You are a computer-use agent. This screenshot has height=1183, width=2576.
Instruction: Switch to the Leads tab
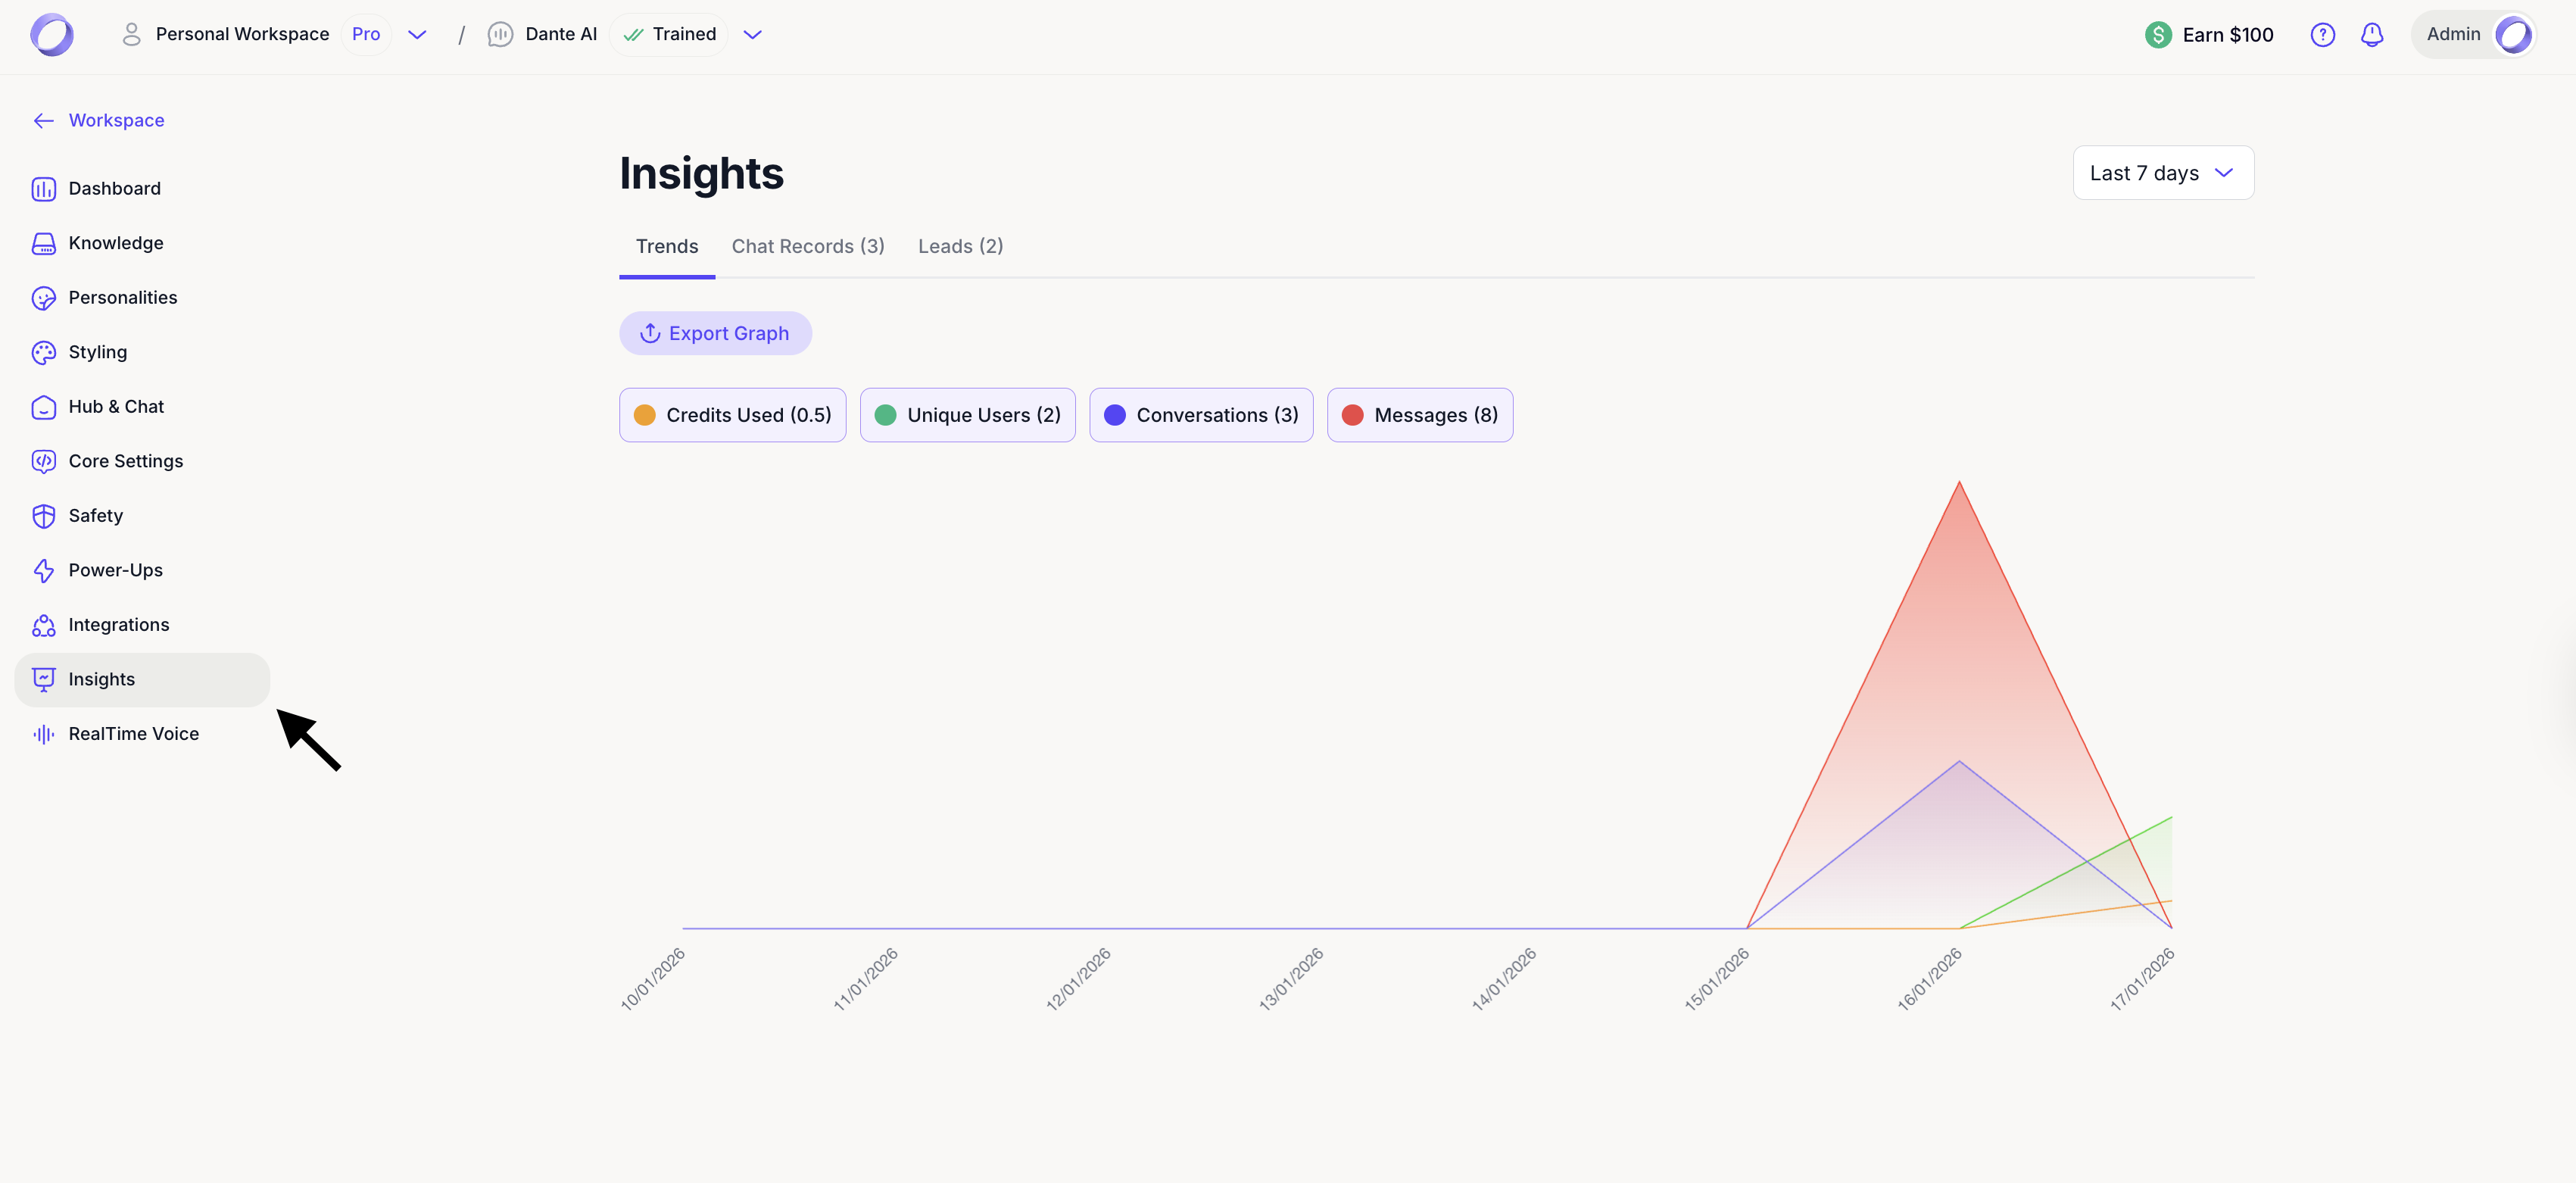point(960,246)
